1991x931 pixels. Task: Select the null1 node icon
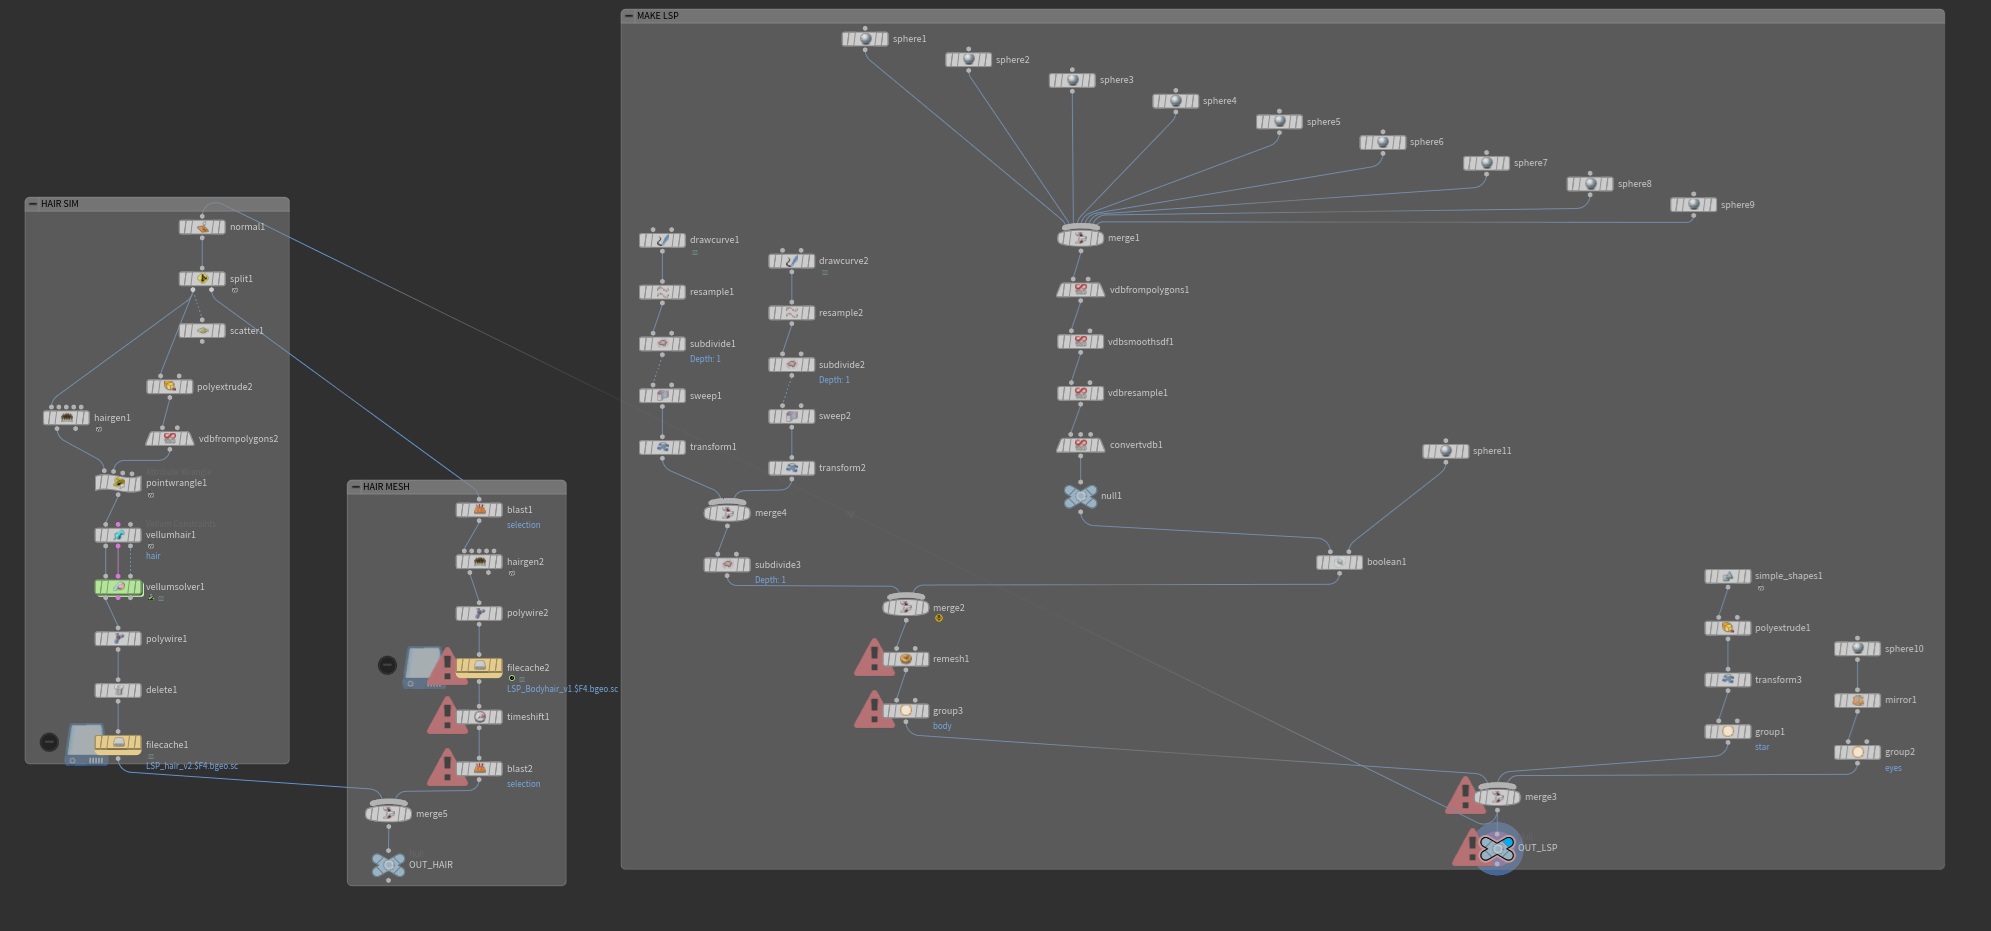click(1080, 496)
